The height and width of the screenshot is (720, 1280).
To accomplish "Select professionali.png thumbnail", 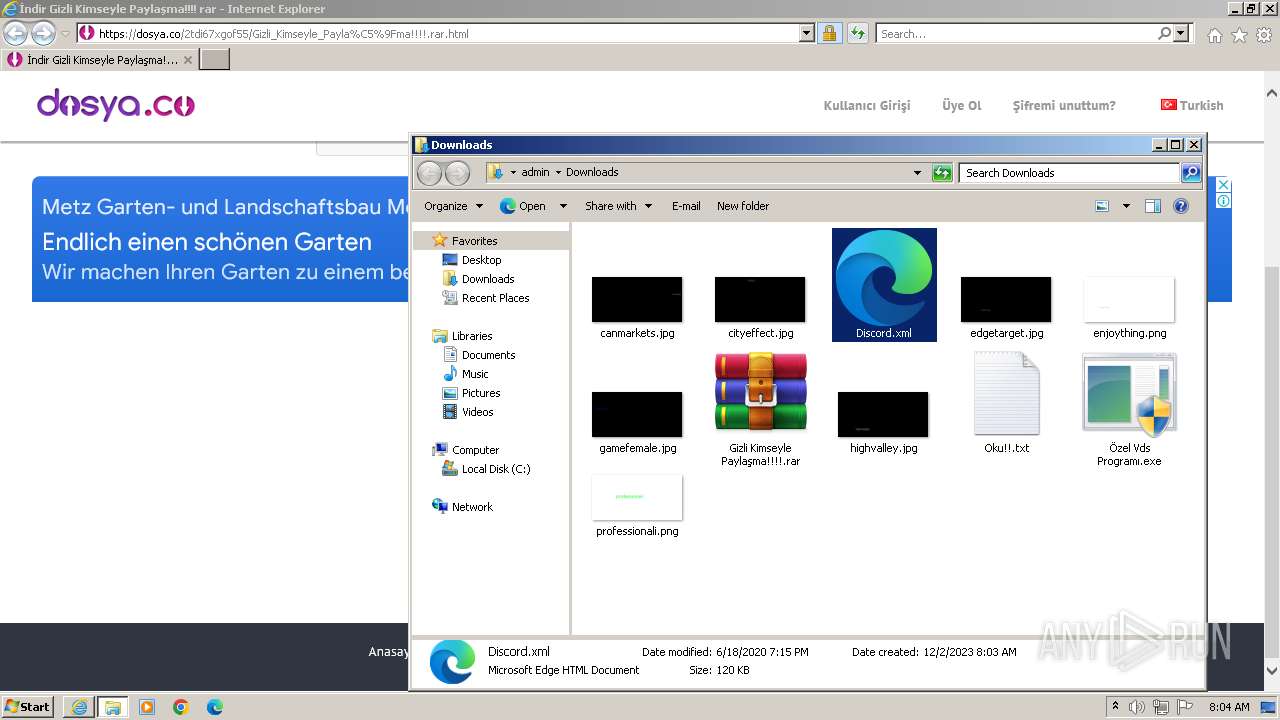I will 637,497.
